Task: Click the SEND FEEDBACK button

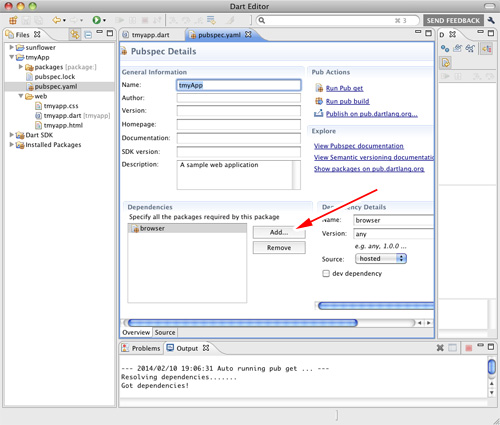Action: (453, 21)
